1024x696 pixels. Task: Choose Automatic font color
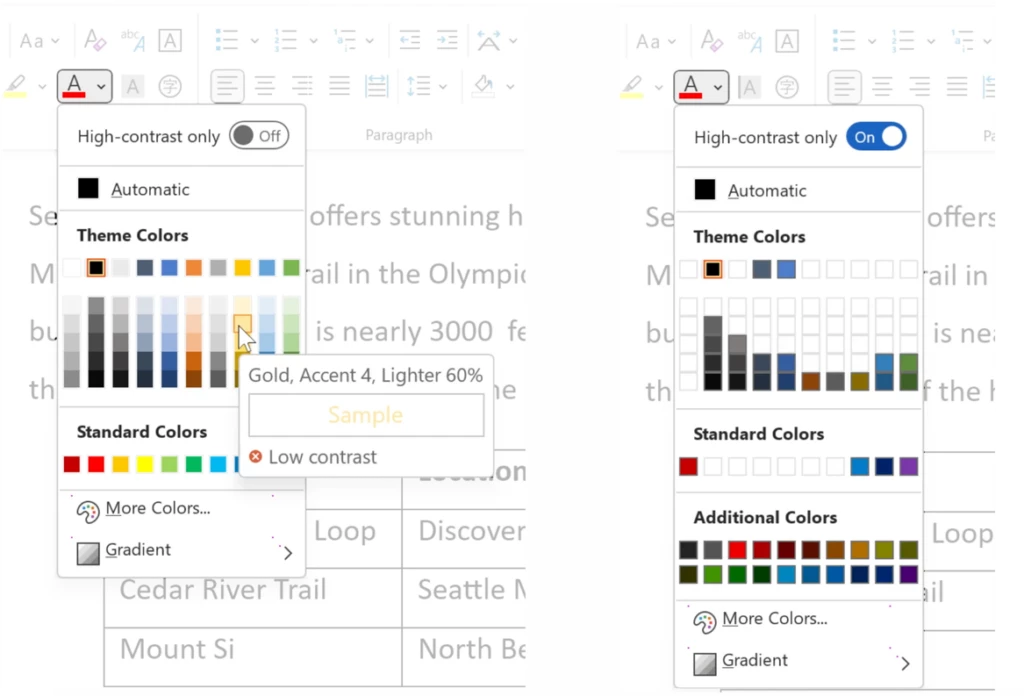tap(150, 188)
